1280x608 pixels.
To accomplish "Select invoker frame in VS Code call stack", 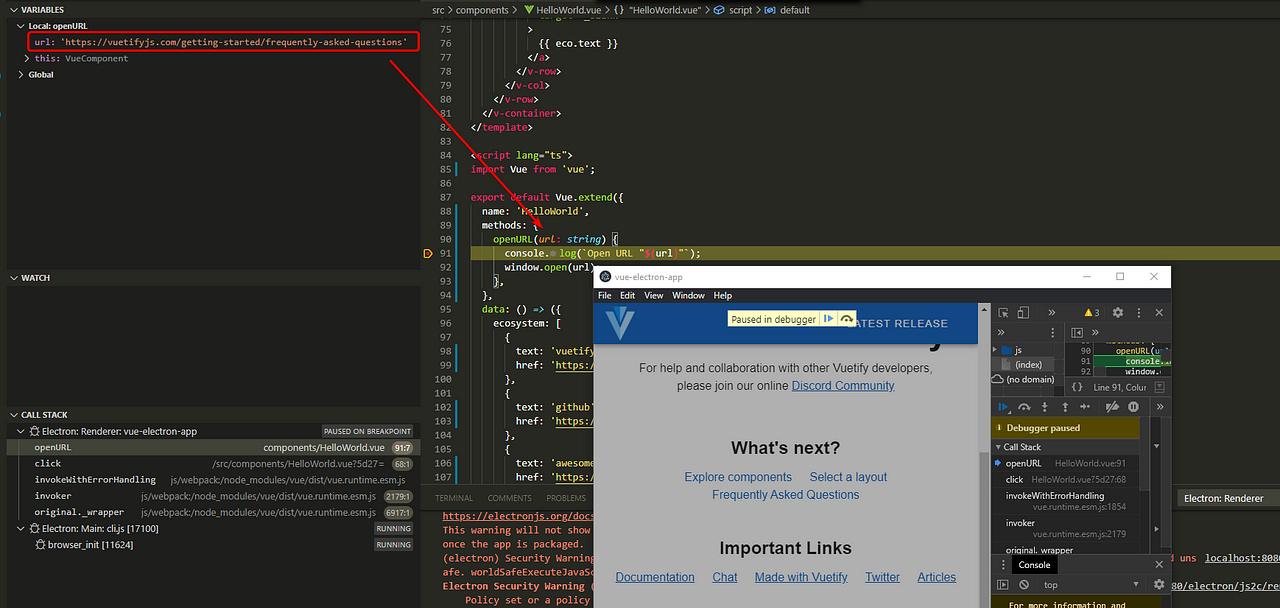I will click(x=212, y=496).
